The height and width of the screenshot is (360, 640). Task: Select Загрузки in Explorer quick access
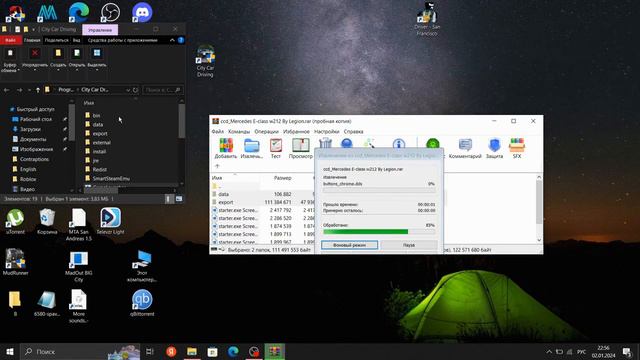click(x=30, y=129)
